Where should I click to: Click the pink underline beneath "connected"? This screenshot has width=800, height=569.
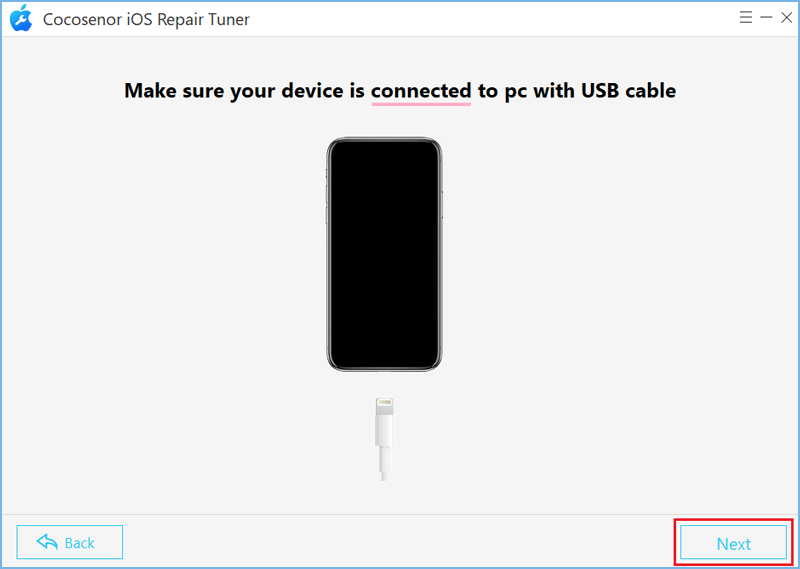421,104
